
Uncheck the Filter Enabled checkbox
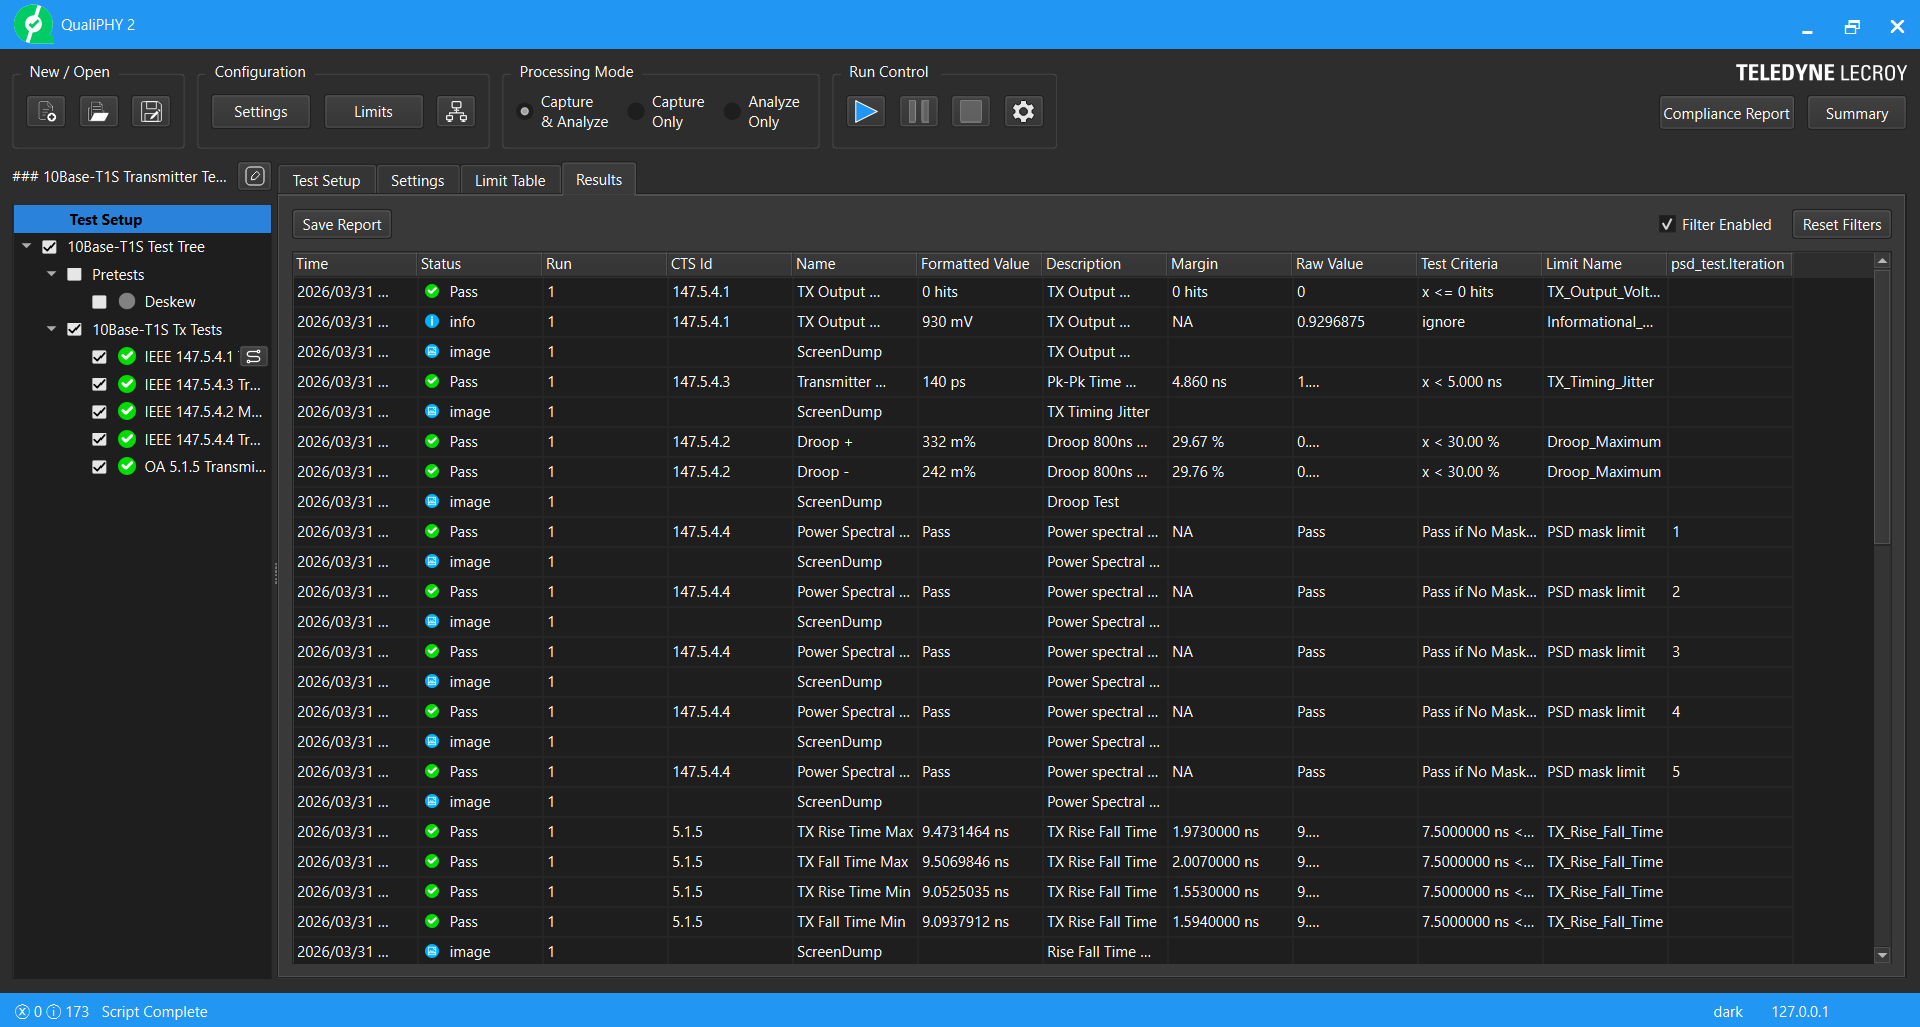point(1667,225)
